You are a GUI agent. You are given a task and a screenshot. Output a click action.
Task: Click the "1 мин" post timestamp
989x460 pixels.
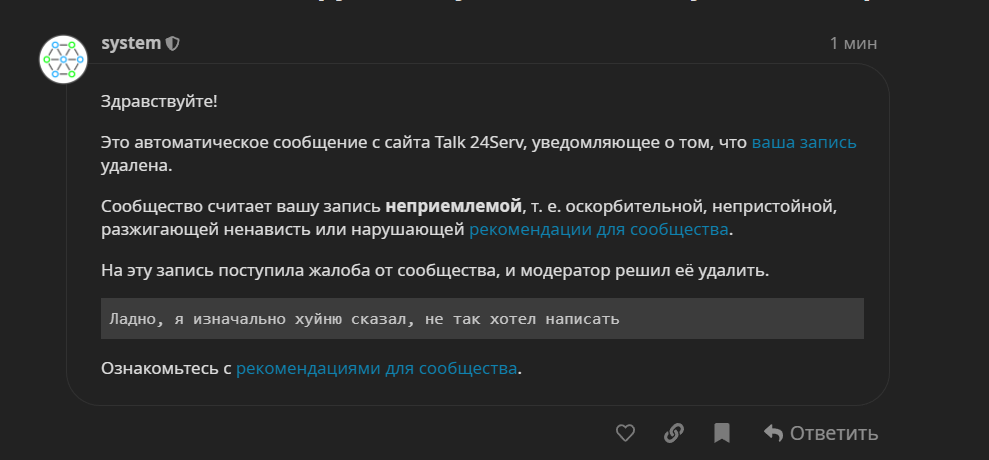[x=853, y=44]
